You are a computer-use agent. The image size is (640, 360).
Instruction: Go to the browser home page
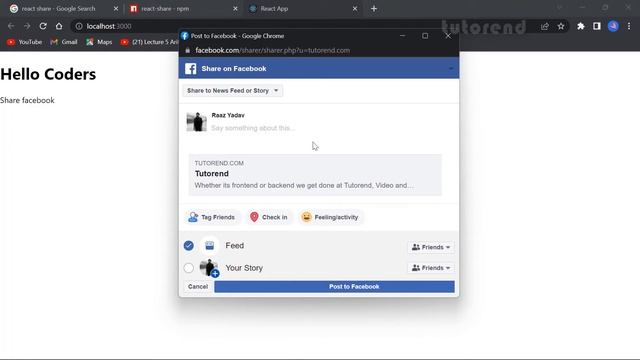[59, 26]
